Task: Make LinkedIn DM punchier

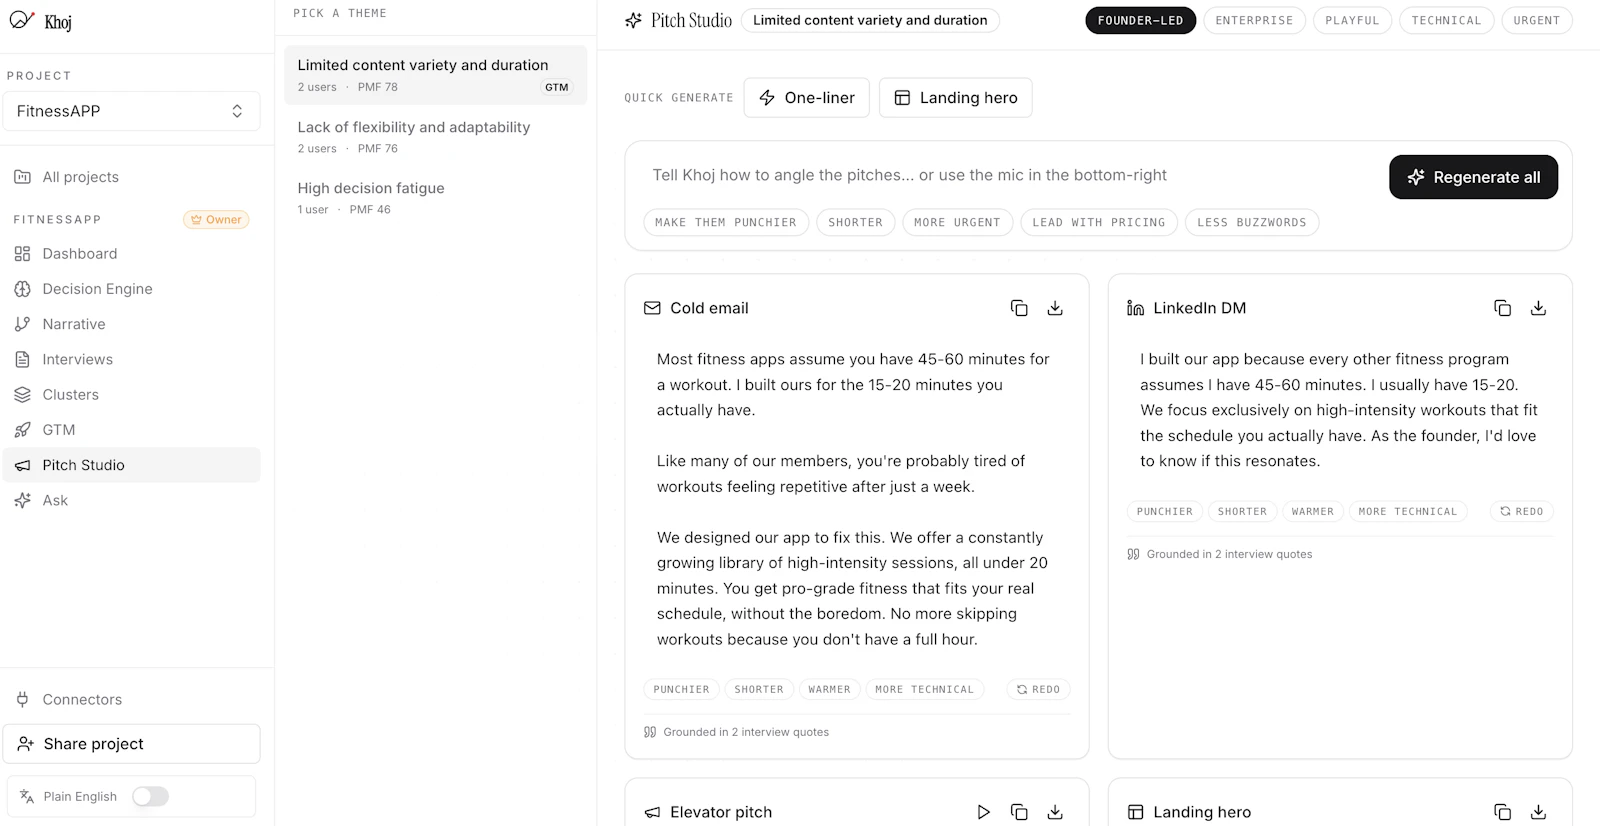Action: 1164,511
